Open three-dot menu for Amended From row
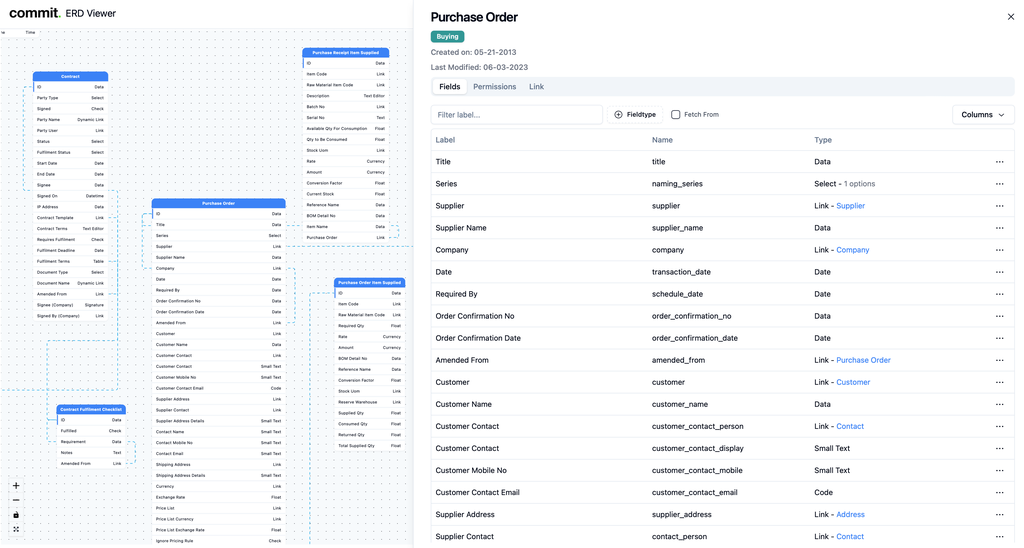Image resolution: width=1024 pixels, height=548 pixels. click(x=999, y=361)
